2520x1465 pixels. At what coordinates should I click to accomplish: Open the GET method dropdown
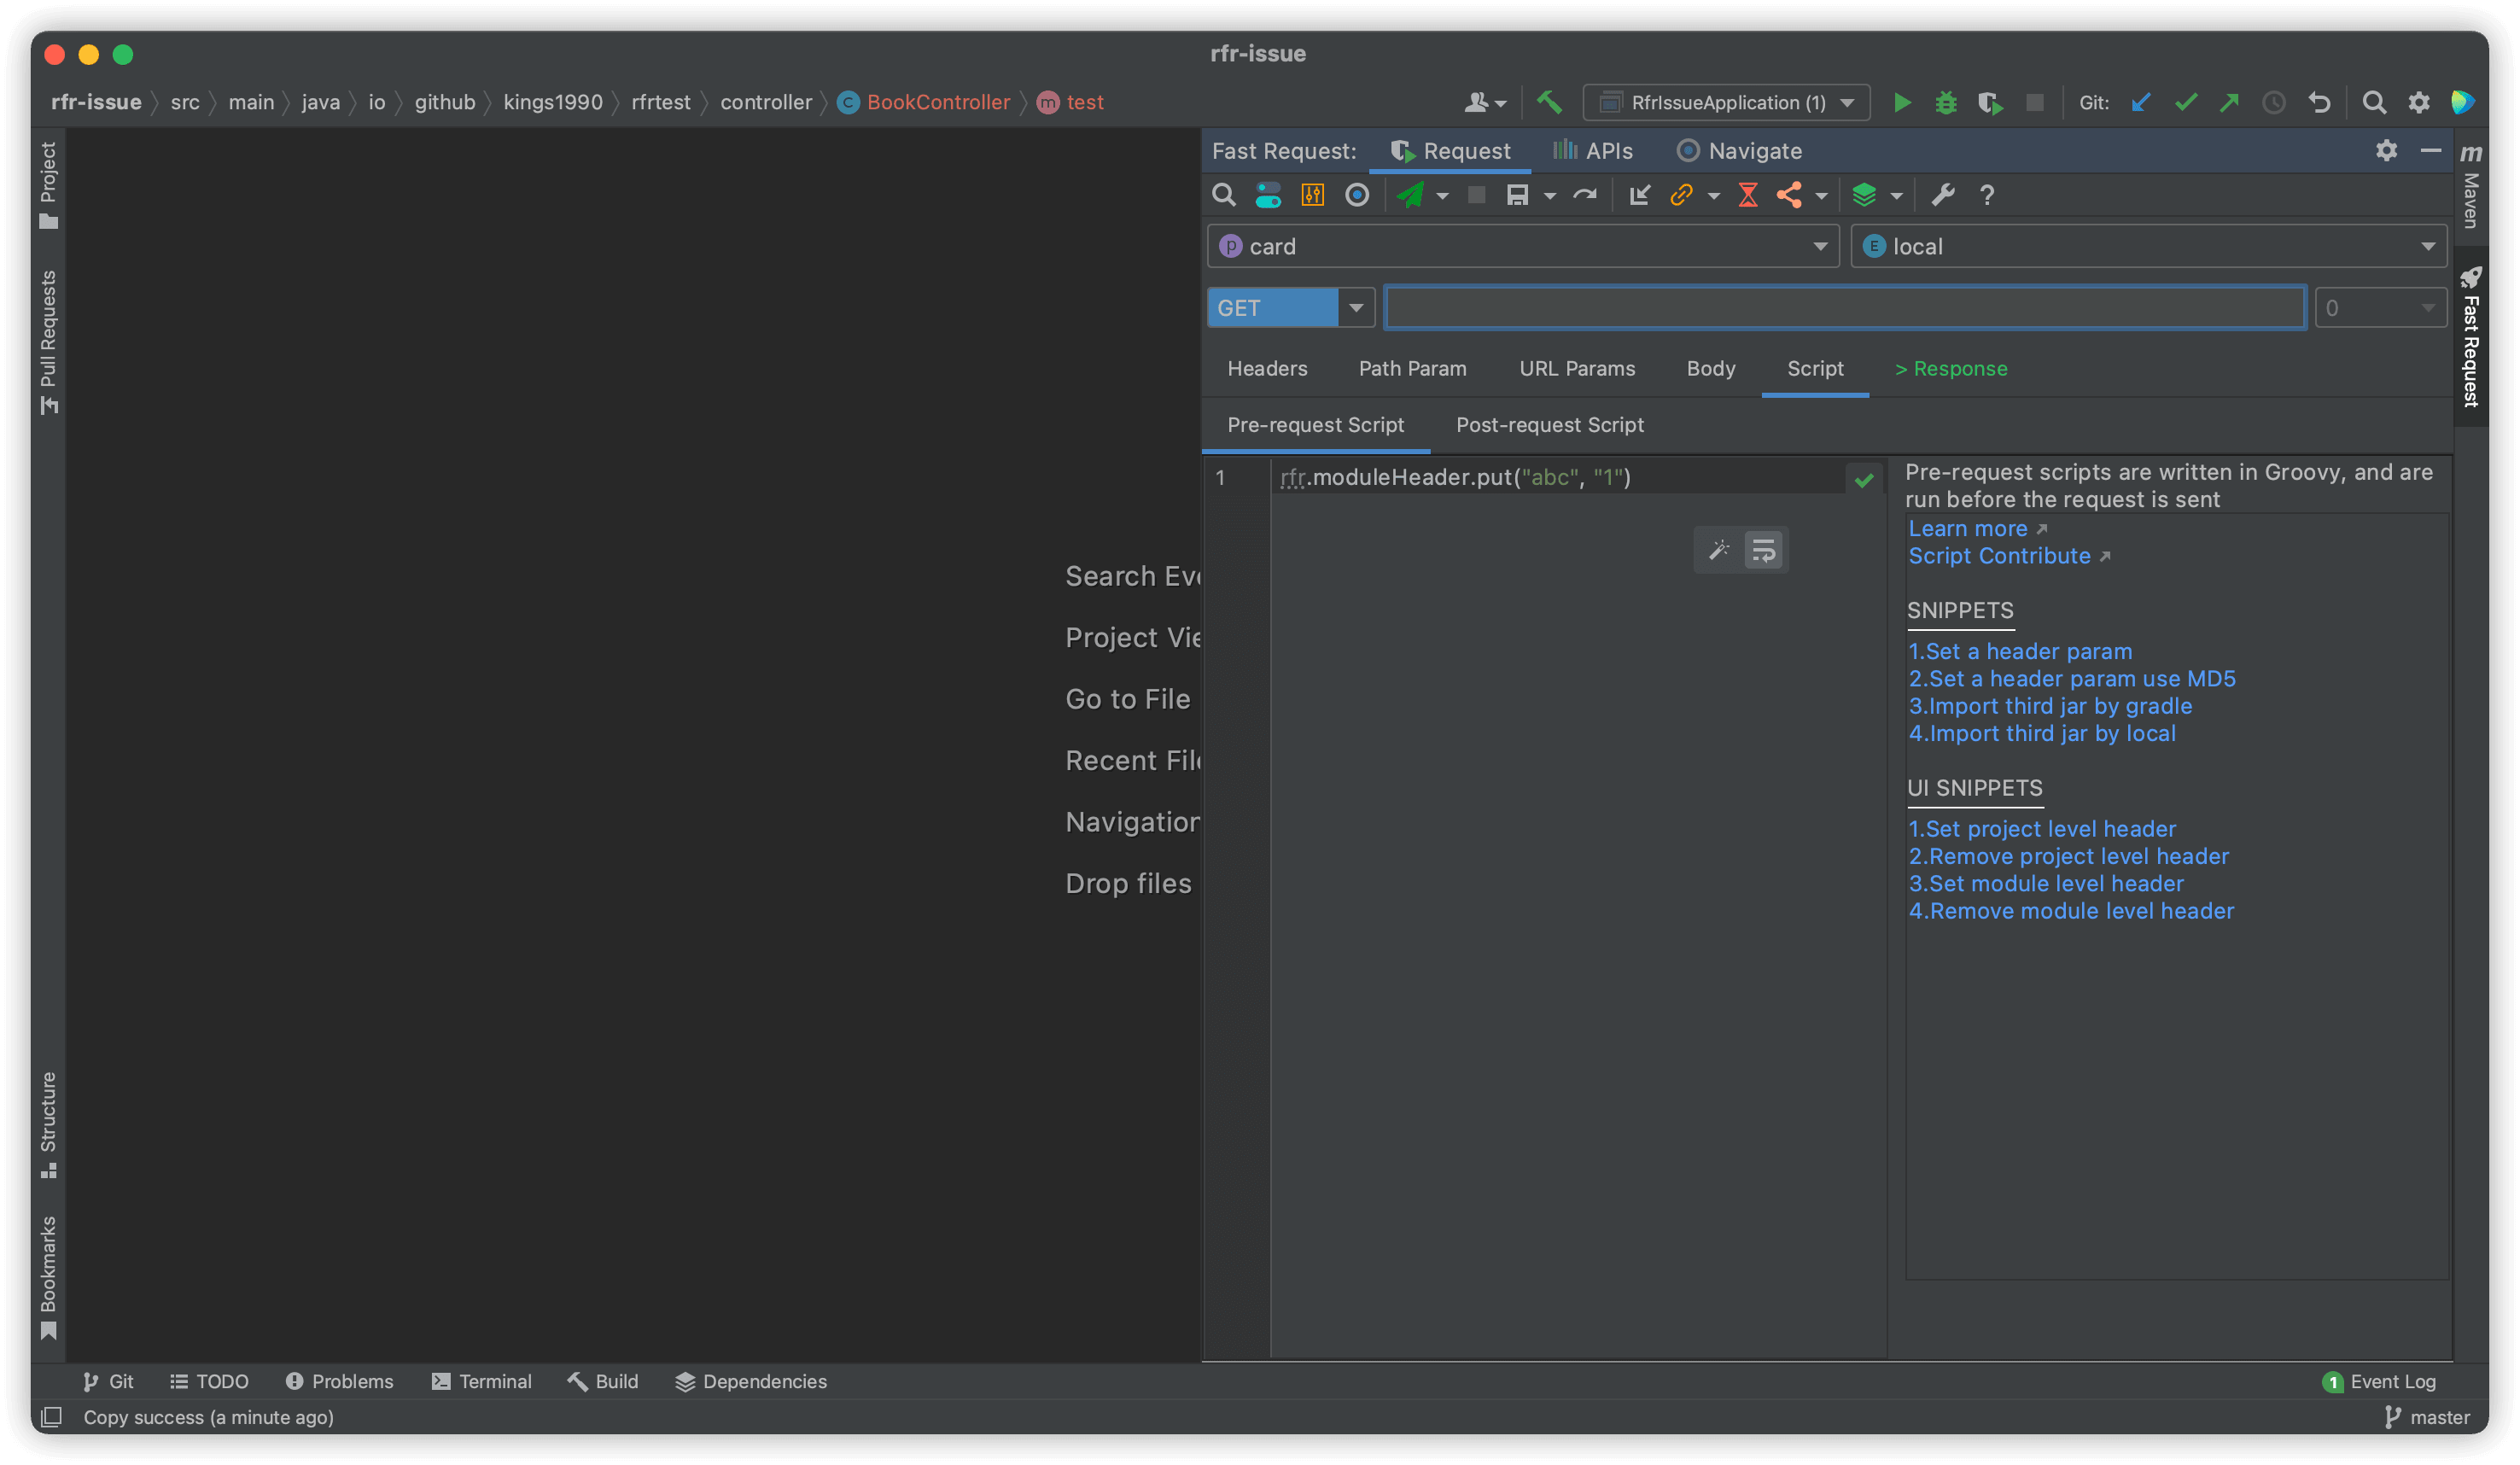tap(1357, 307)
